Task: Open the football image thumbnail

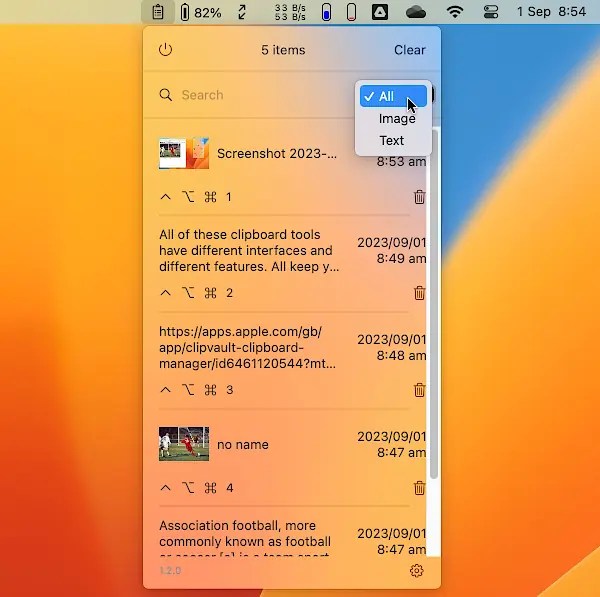Action: pyautogui.click(x=184, y=444)
